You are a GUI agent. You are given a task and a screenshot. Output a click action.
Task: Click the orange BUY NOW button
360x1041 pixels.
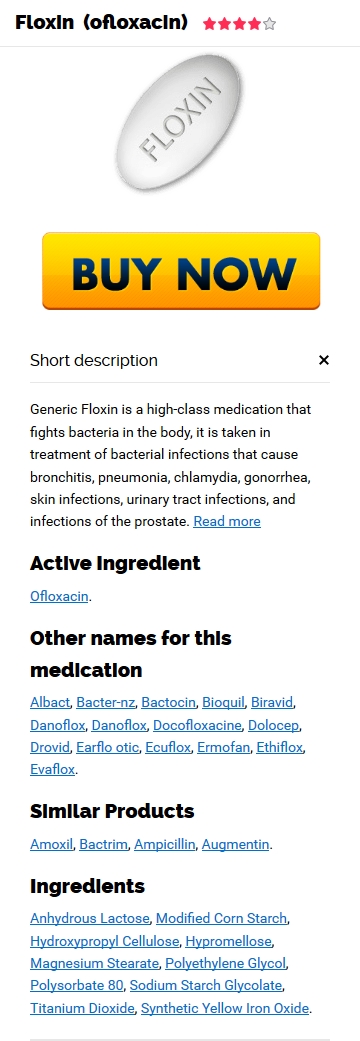coord(181,271)
